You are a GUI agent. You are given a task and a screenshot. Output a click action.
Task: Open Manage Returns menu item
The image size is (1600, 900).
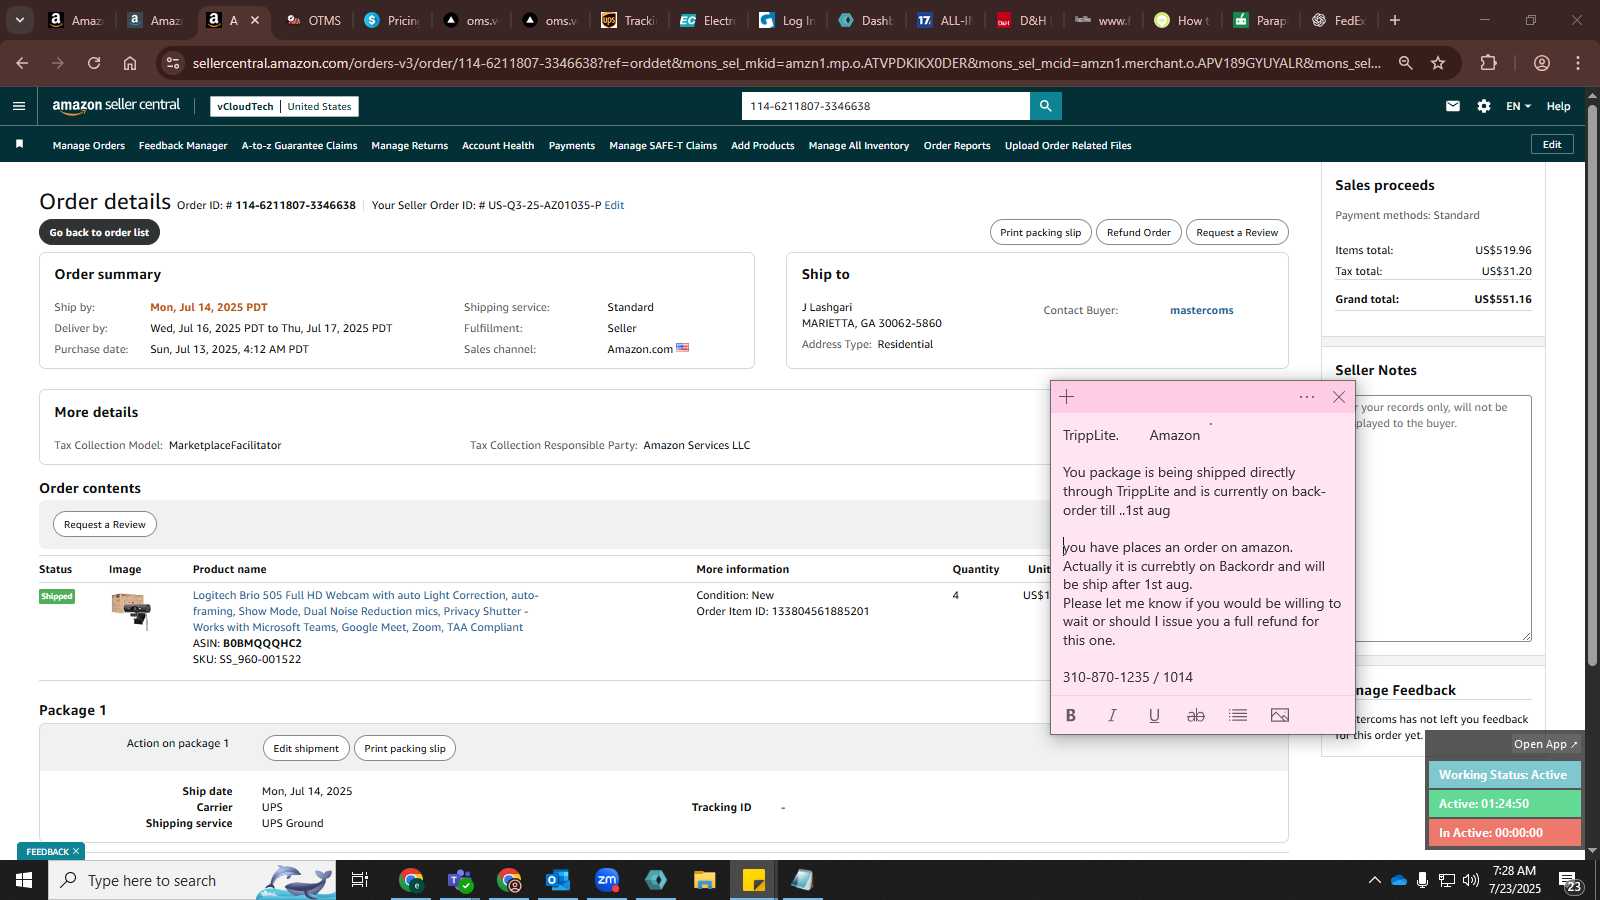coord(410,145)
